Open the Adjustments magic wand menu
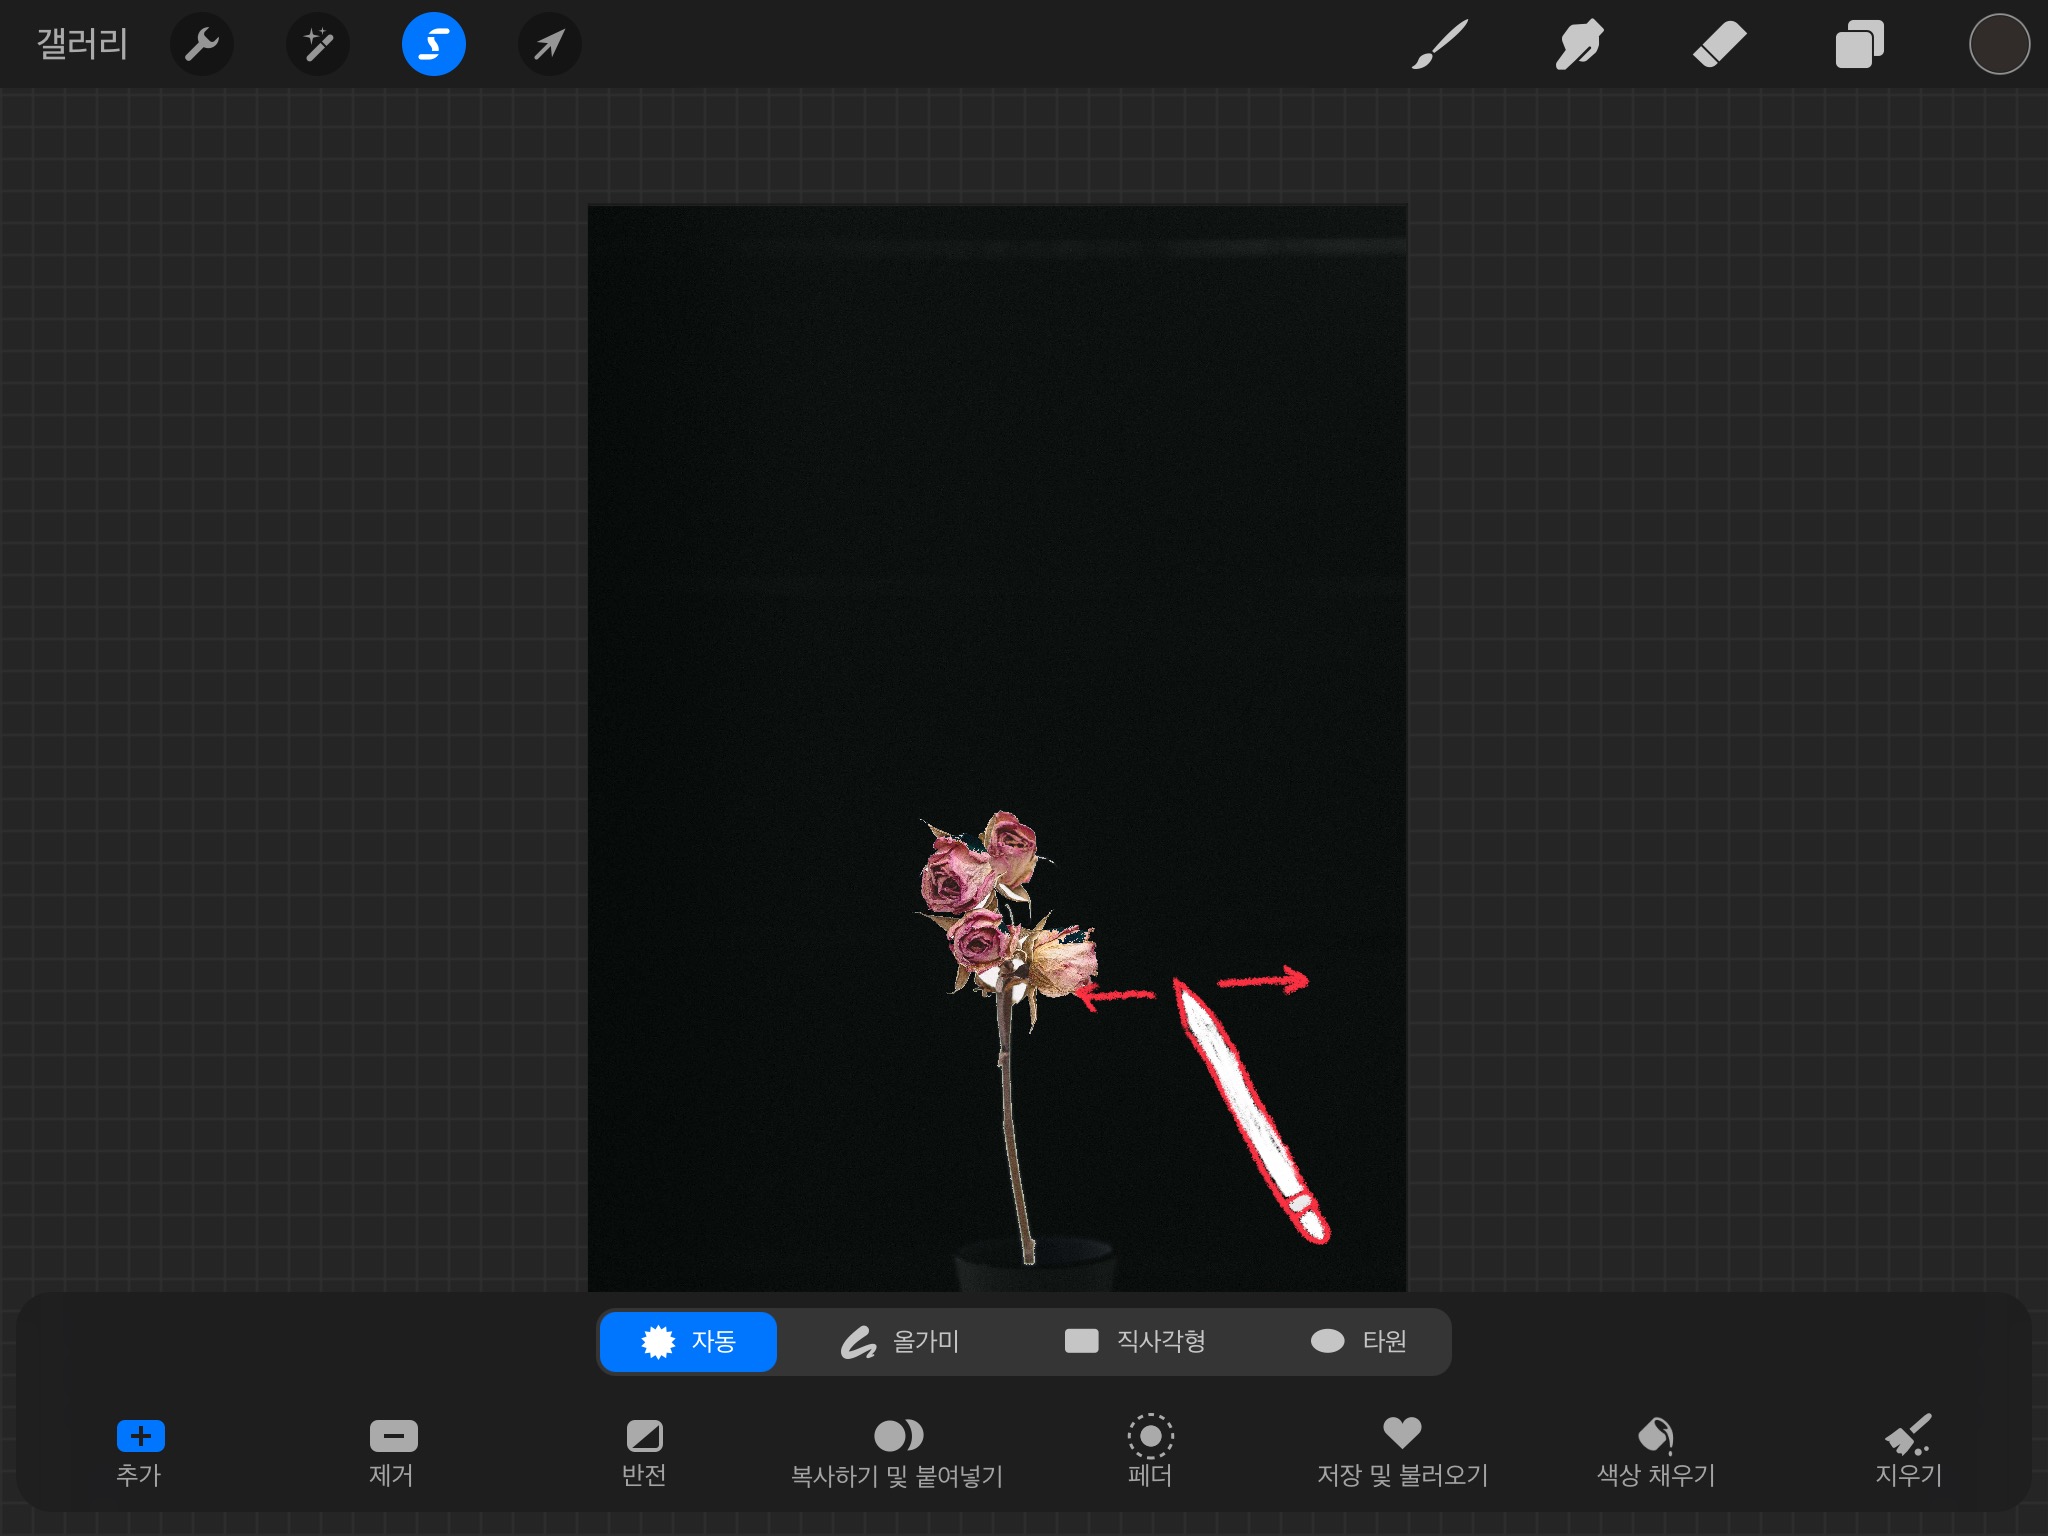 point(318,45)
